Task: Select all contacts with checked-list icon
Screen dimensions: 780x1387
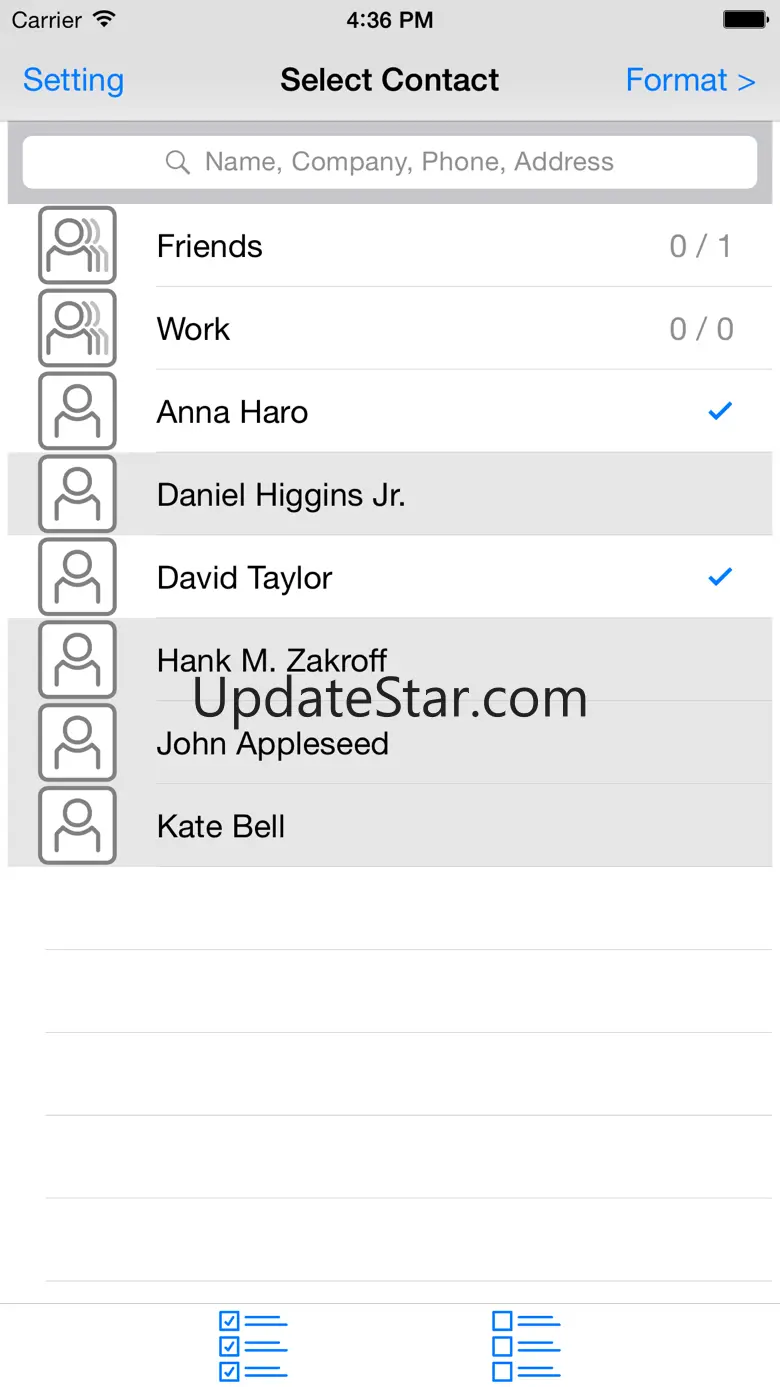Action: (253, 1346)
